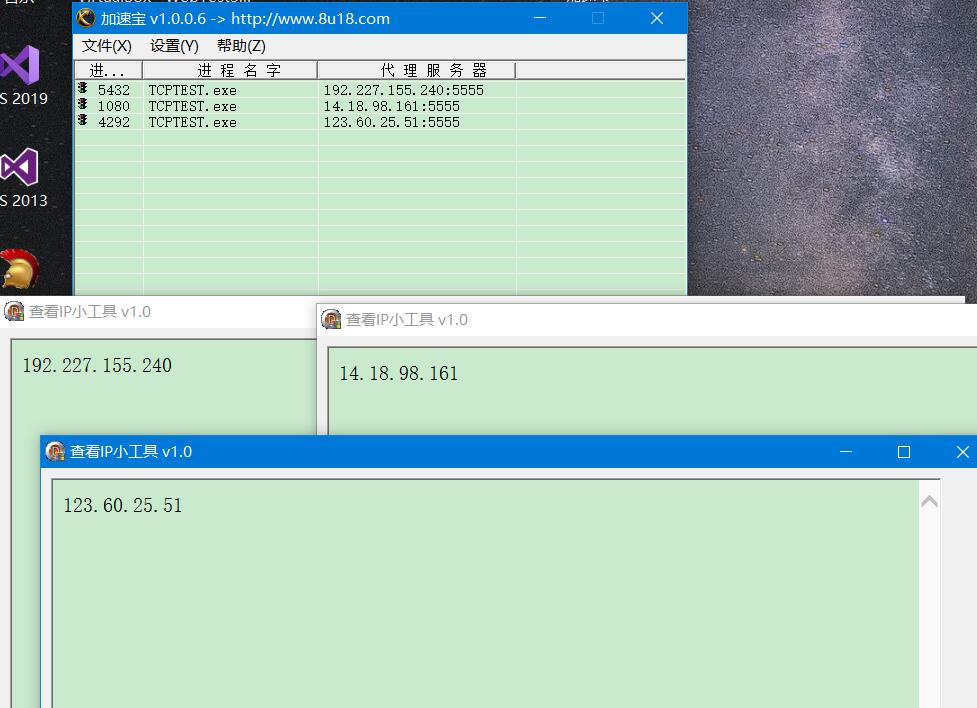Minimize the 加速宝 window
Screen dimensions: 977x708
click(x=540, y=19)
